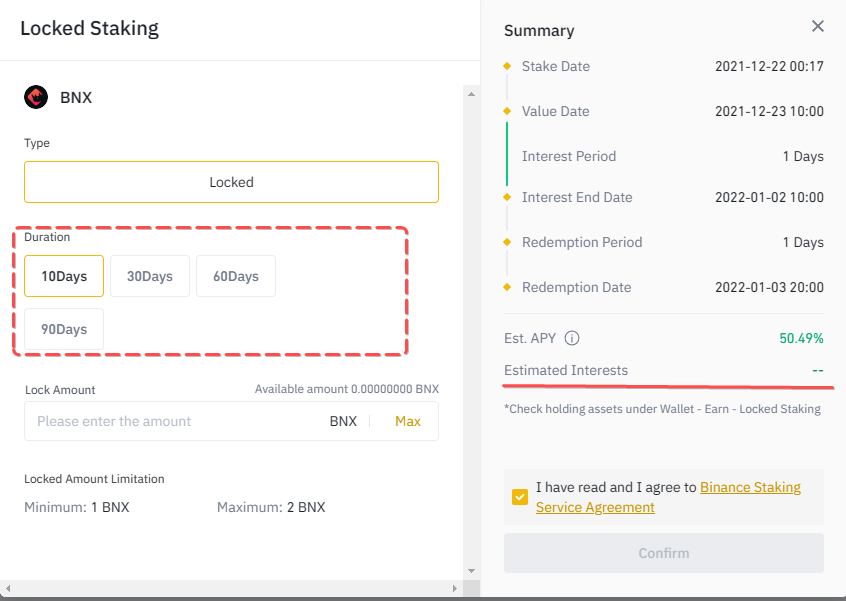Viewport: 846px width, 601px height.
Task: Click the Redemption Period label
Action: (x=582, y=242)
